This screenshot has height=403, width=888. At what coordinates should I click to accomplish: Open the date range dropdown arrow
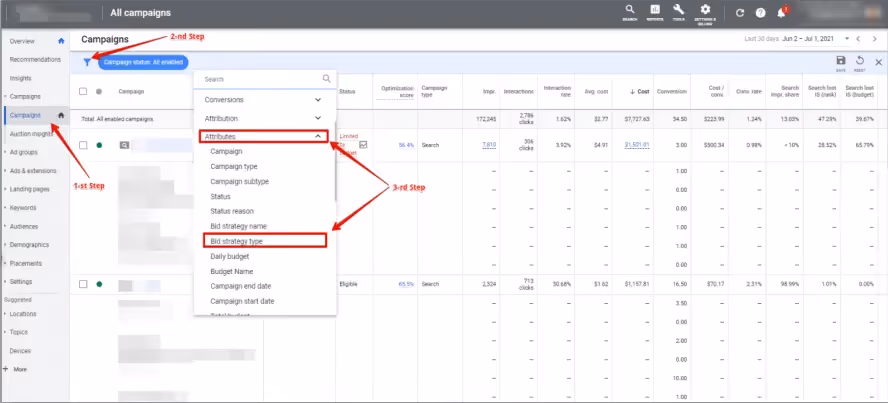coord(847,38)
